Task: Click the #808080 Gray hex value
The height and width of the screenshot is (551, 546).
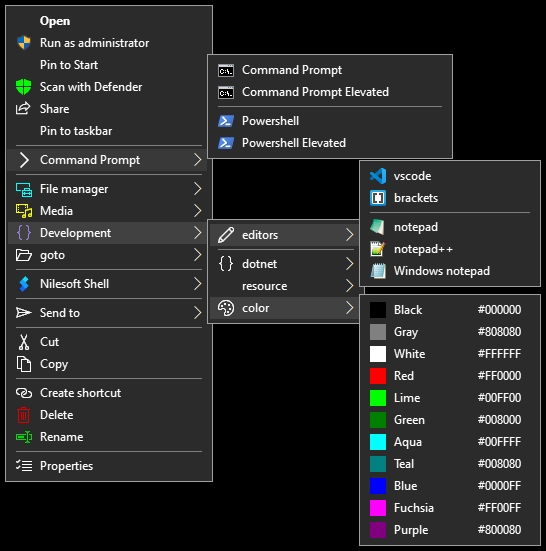Action: point(499,332)
